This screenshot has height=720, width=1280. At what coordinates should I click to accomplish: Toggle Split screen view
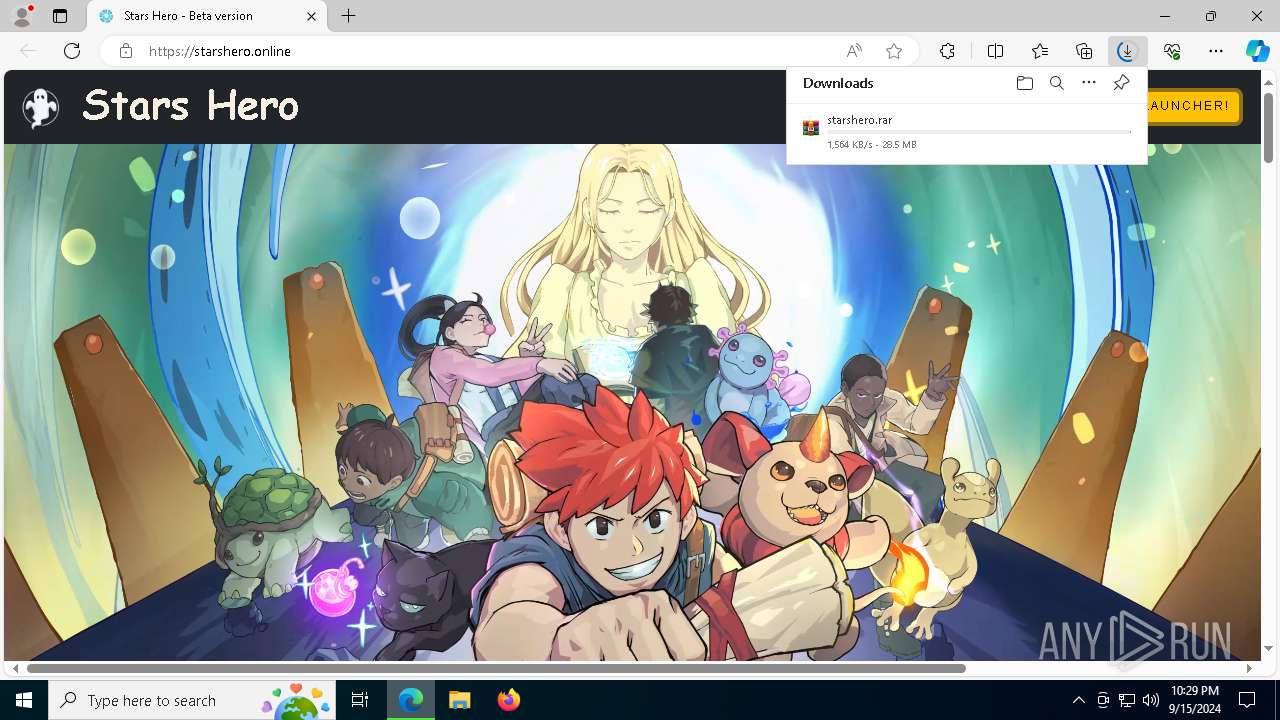click(x=995, y=51)
